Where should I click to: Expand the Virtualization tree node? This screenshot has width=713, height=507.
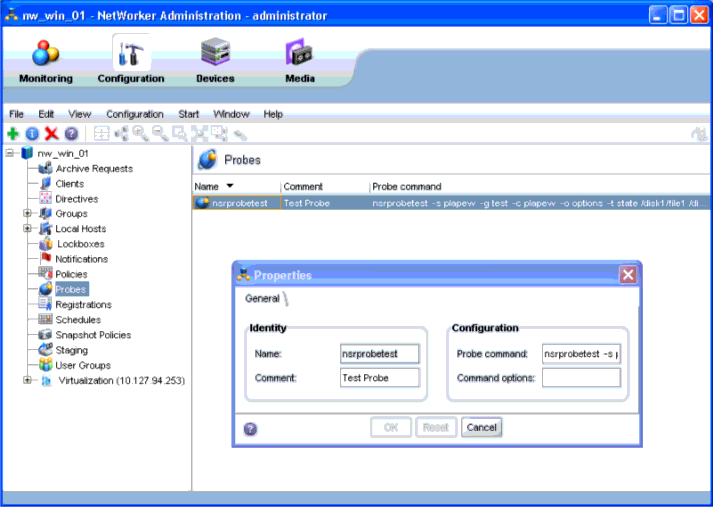click(27, 380)
